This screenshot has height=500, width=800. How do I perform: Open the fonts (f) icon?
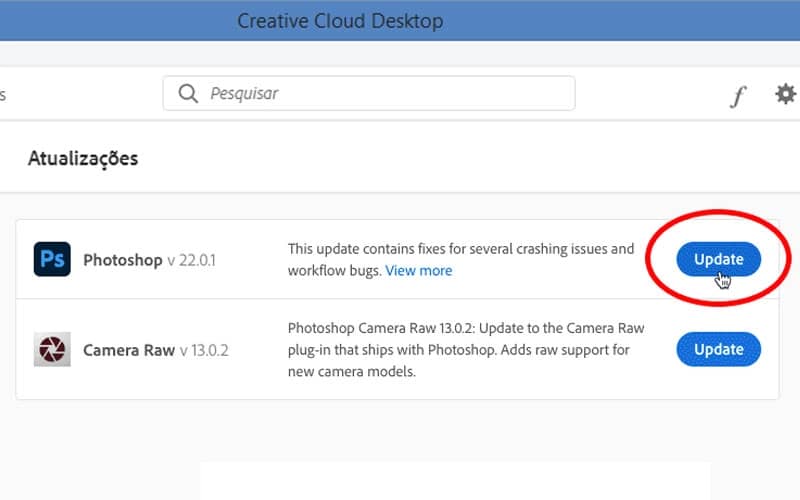coord(738,95)
